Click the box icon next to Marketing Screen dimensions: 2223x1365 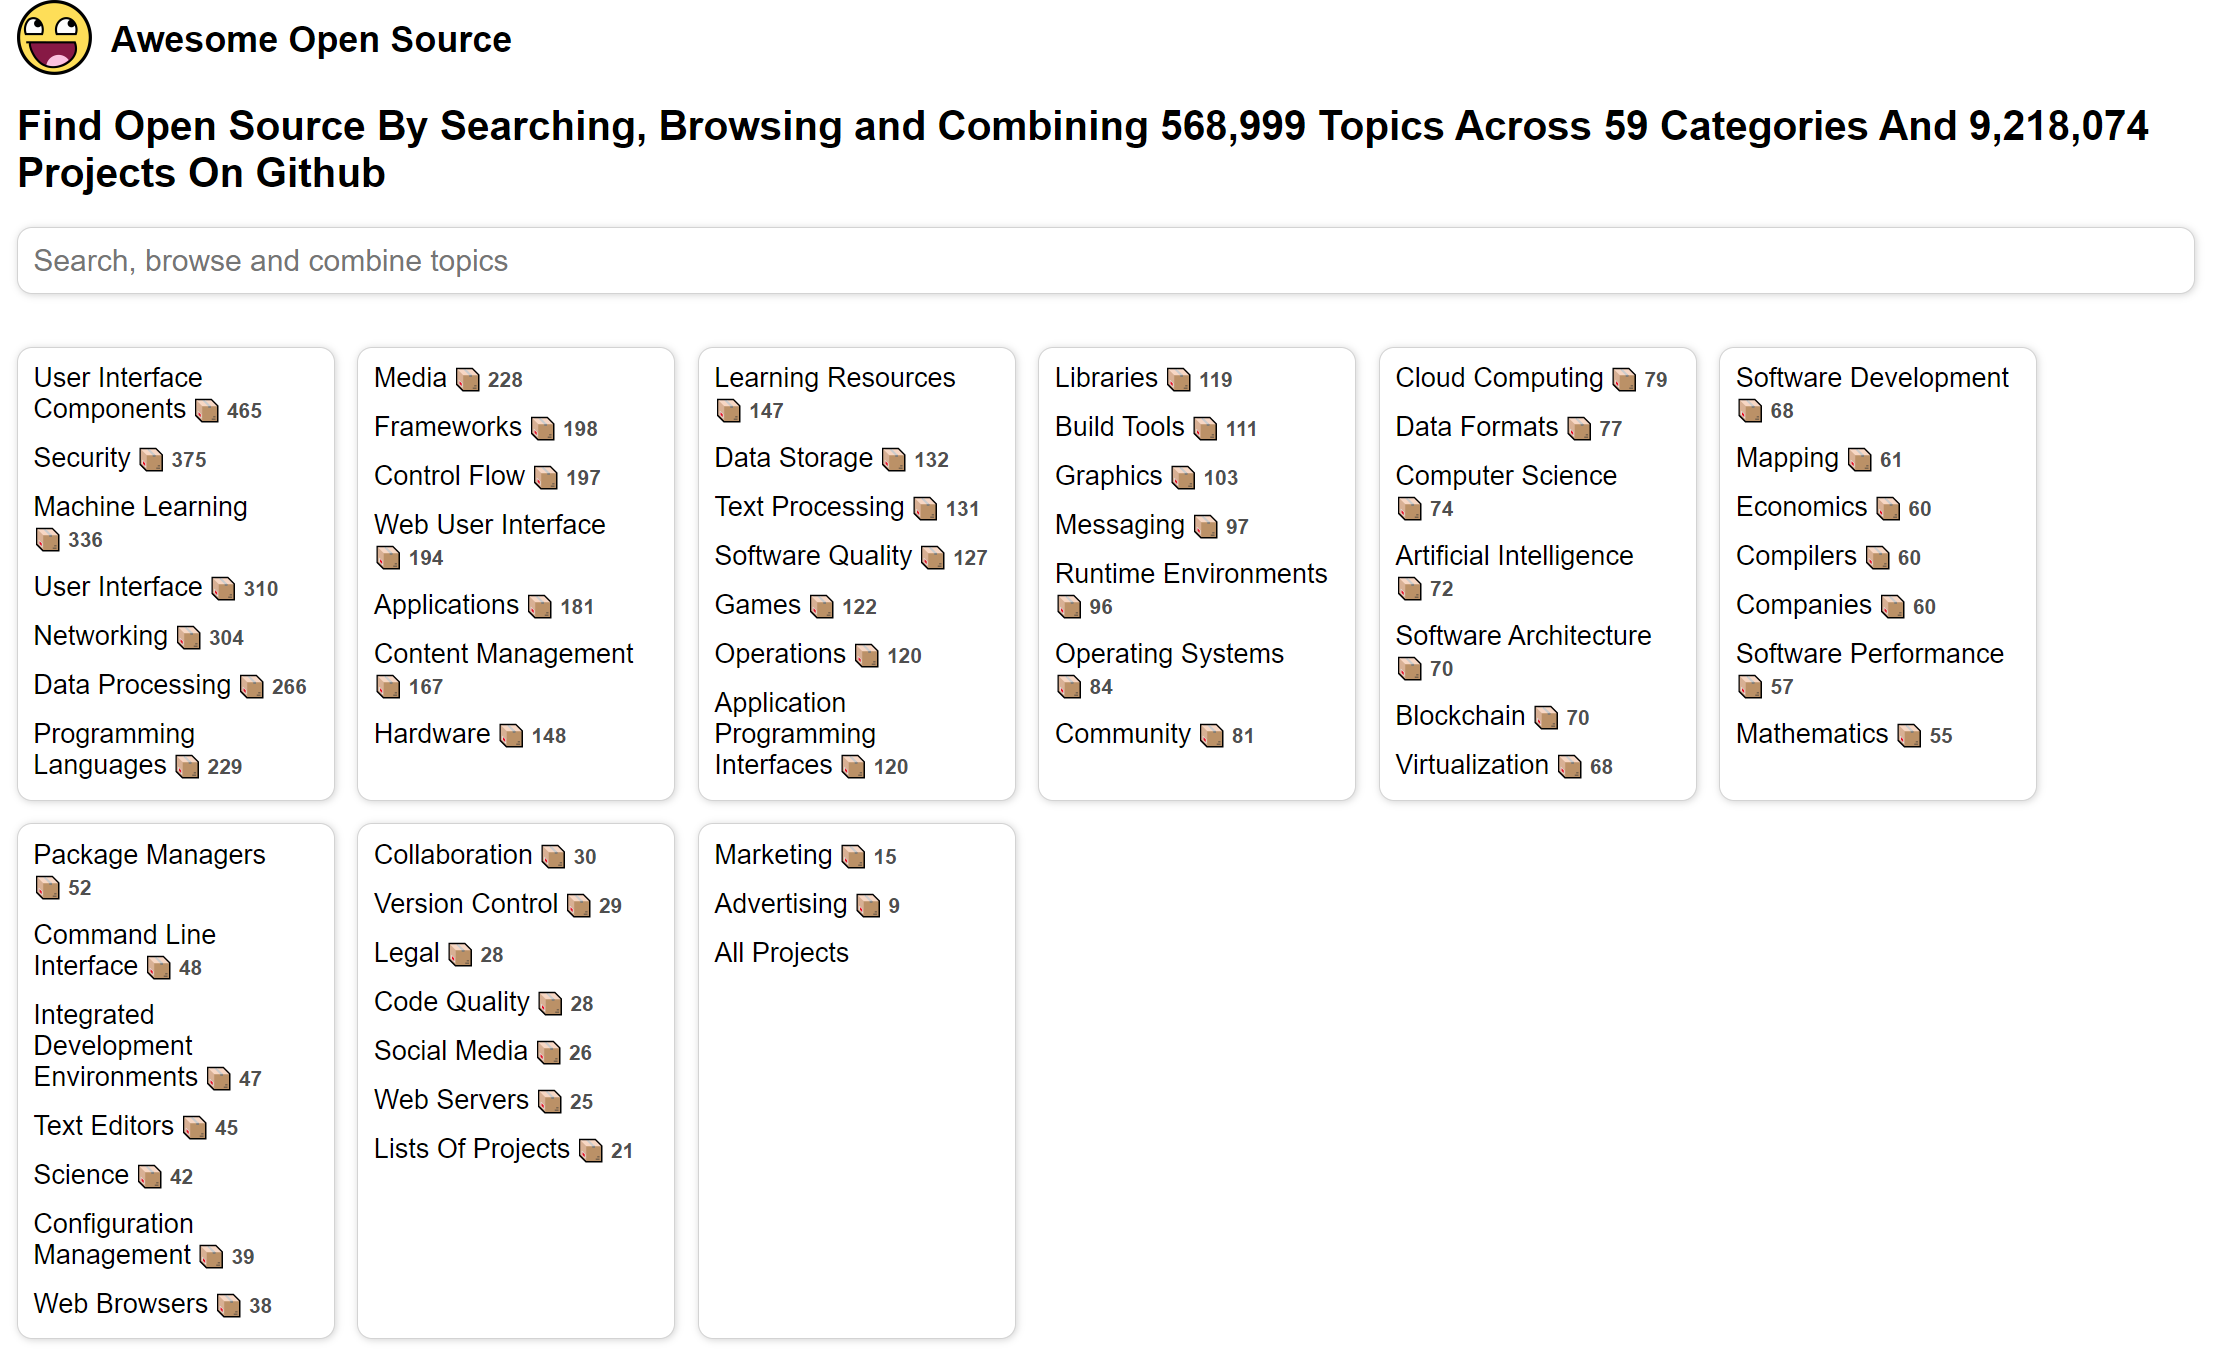coord(853,856)
